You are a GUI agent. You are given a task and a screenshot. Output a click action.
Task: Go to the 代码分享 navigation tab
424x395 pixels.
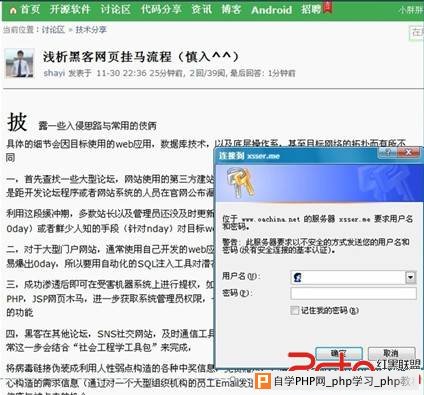161,9
